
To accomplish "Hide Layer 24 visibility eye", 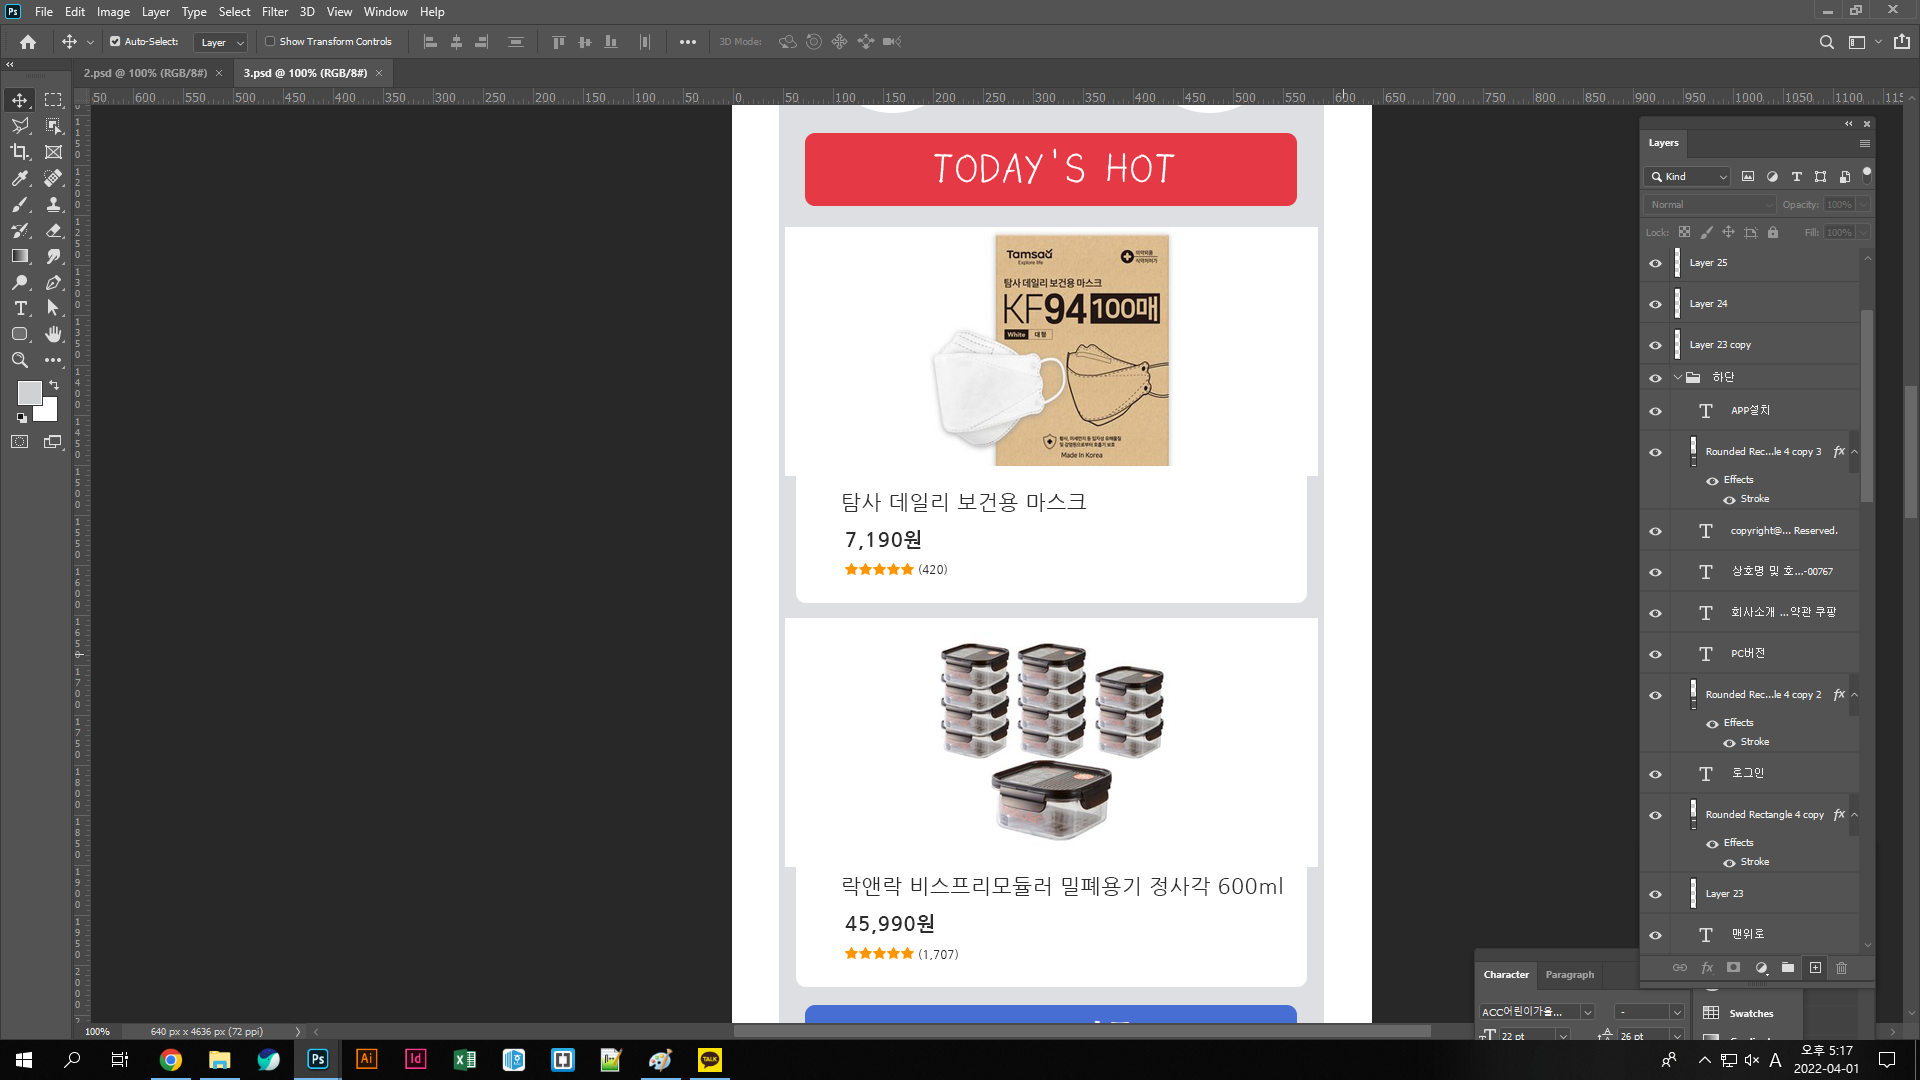I will [x=1655, y=305].
